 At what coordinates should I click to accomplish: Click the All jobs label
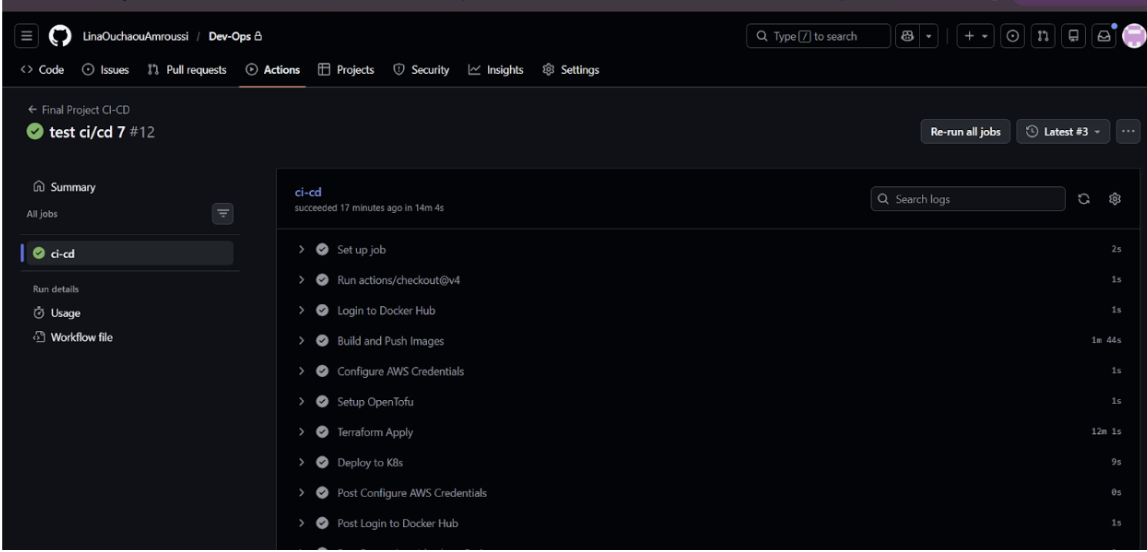point(42,214)
